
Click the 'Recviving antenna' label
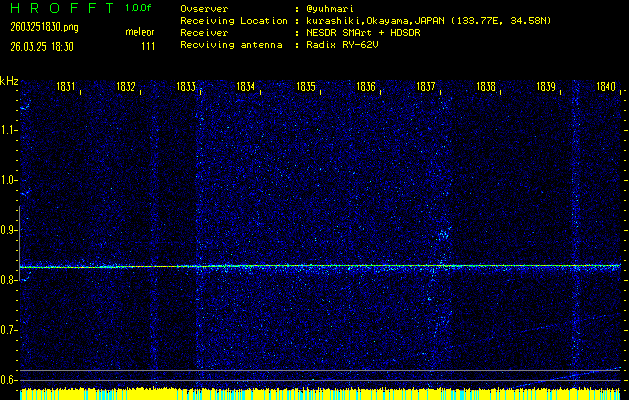pyautogui.click(x=231, y=45)
